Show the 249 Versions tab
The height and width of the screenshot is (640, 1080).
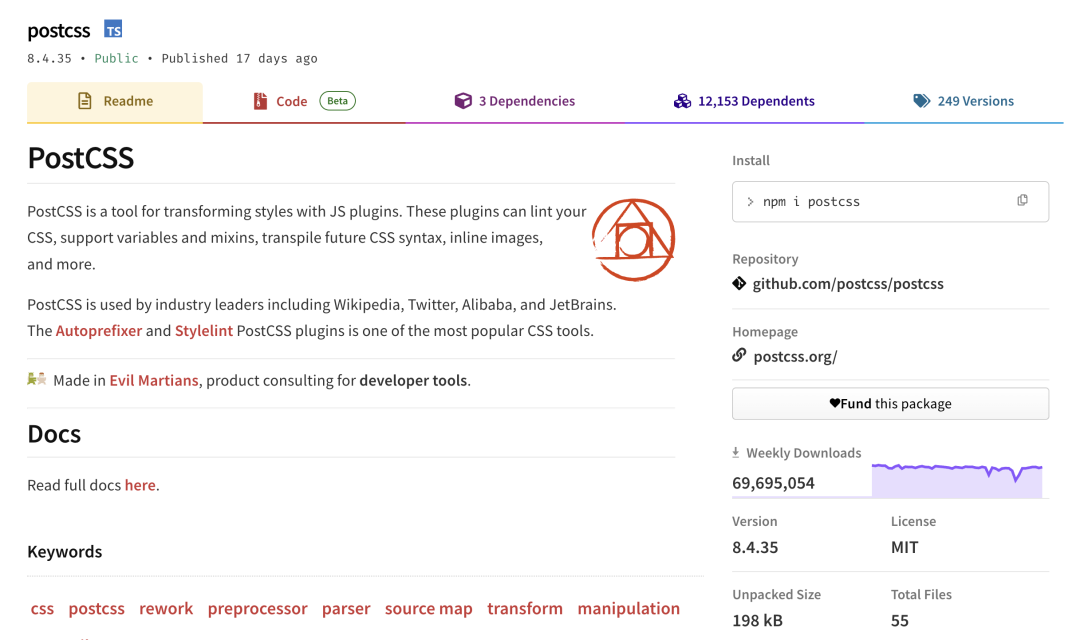[963, 101]
